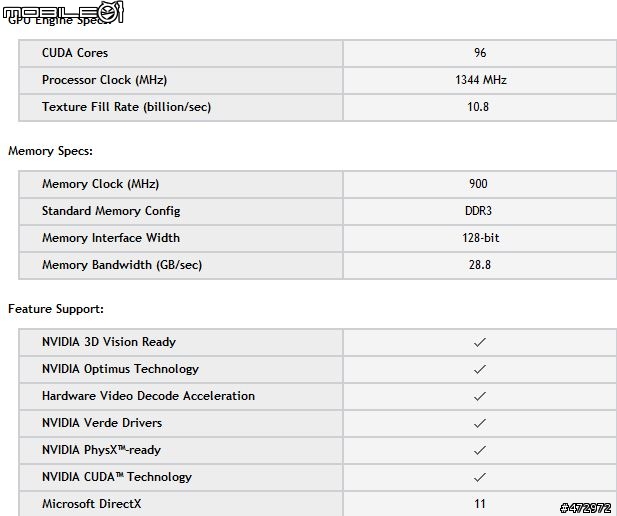Click the PhysX-ready checkmark

pos(480,450)
